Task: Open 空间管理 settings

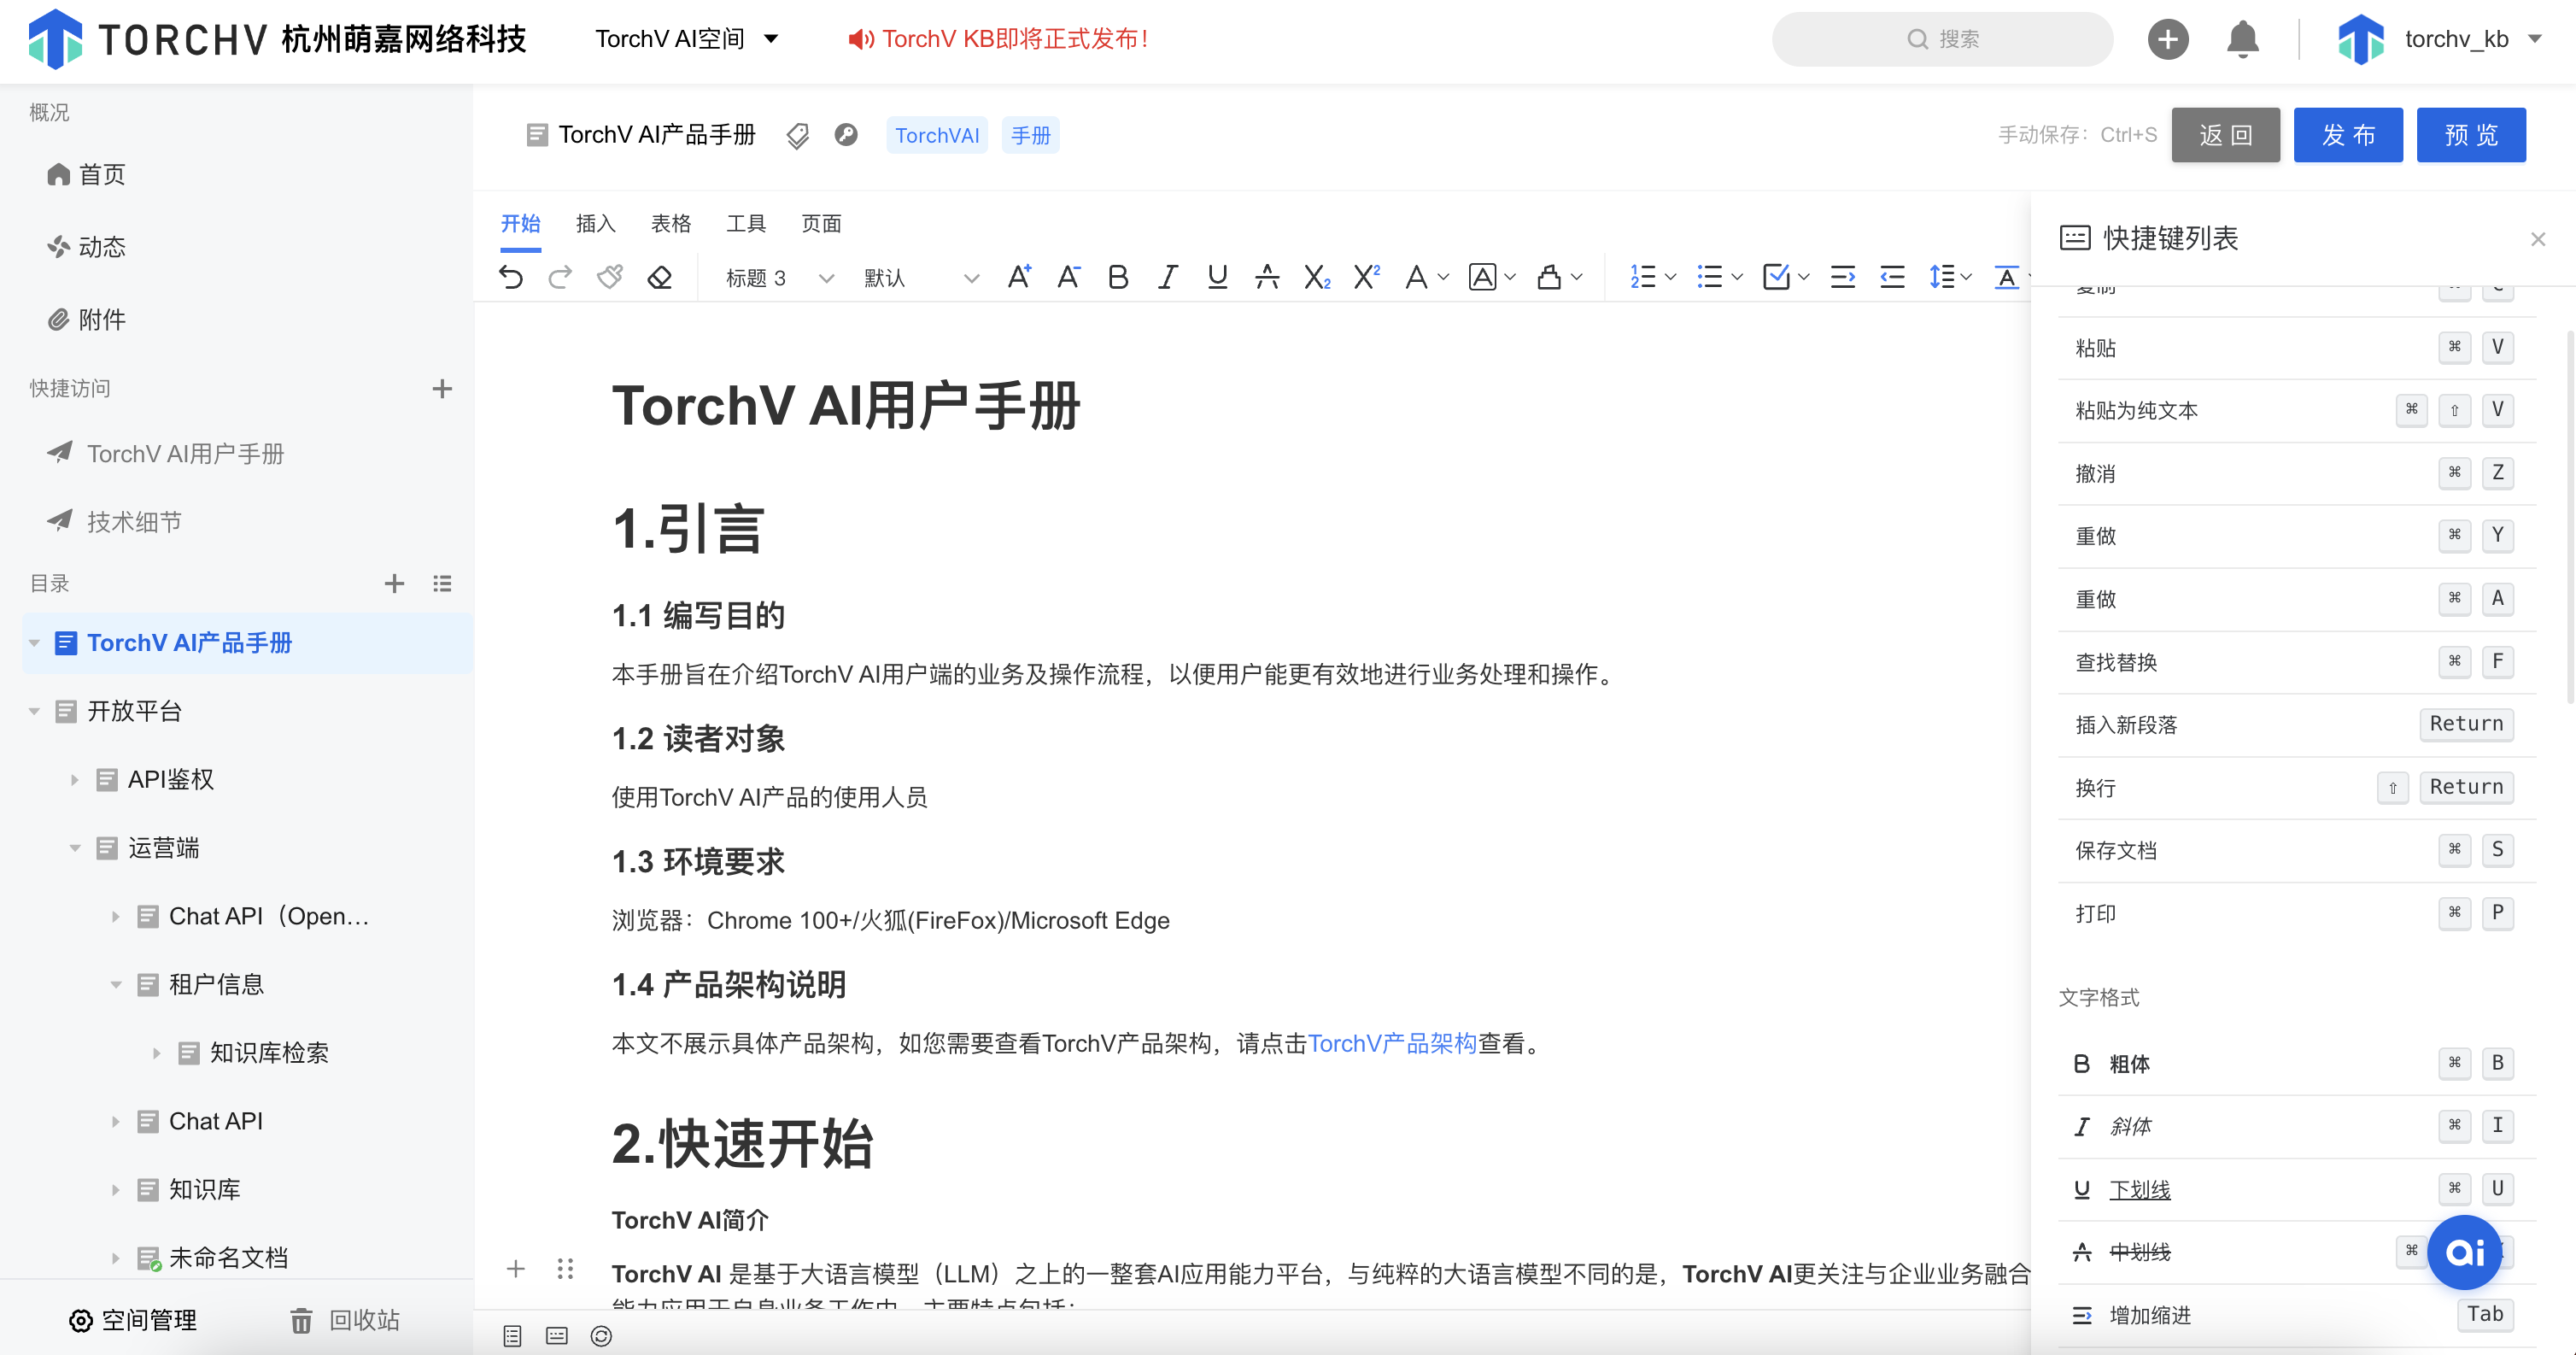Action: [x=132, y=1320]
